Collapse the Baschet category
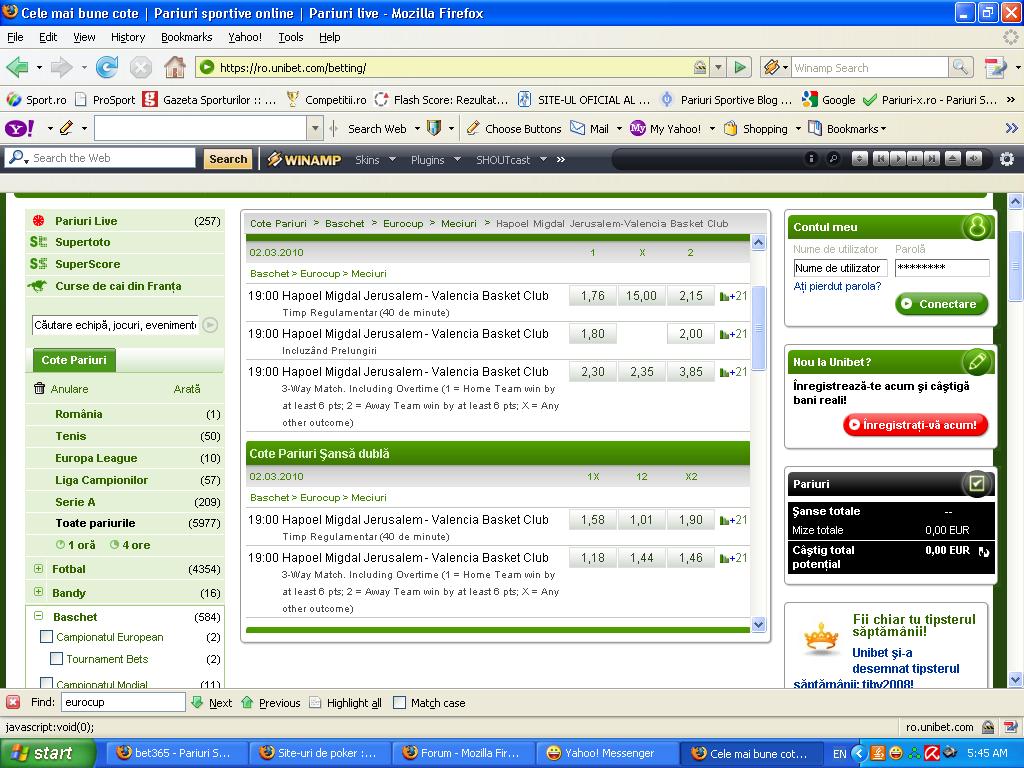The width and height of the screenshot is (1024, 768). (x=39, y=616)
